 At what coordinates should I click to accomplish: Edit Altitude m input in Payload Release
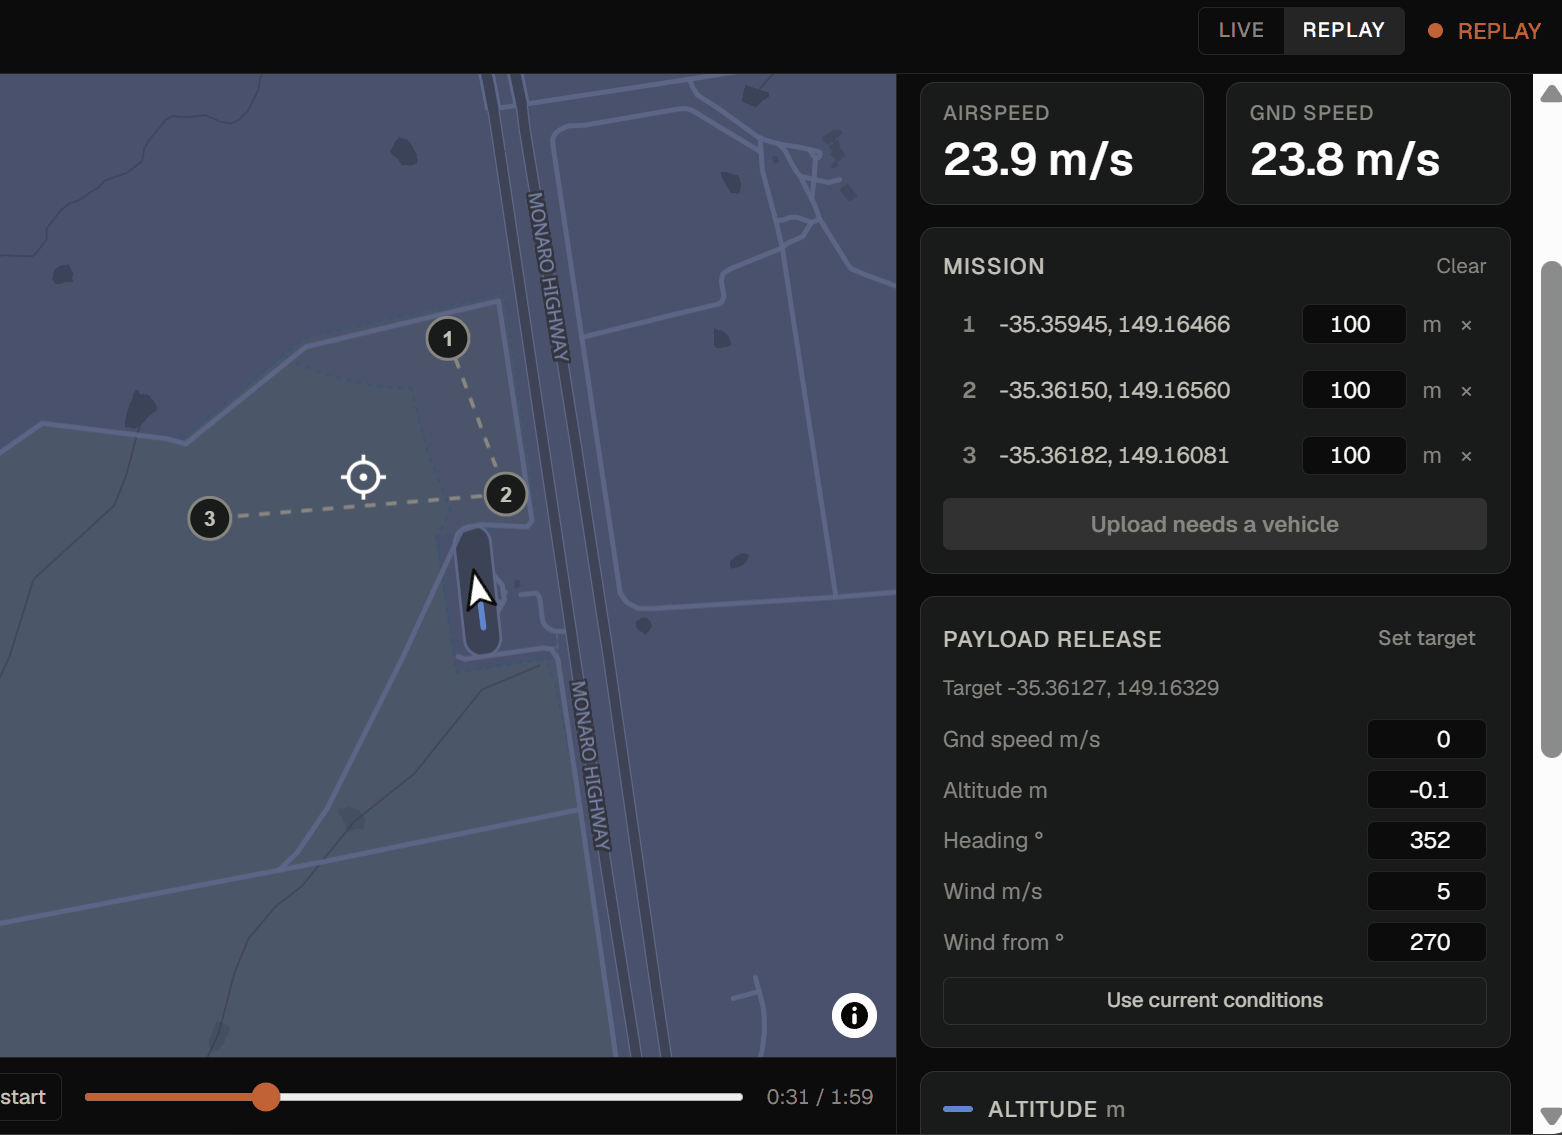click(x=1426, y=790)
